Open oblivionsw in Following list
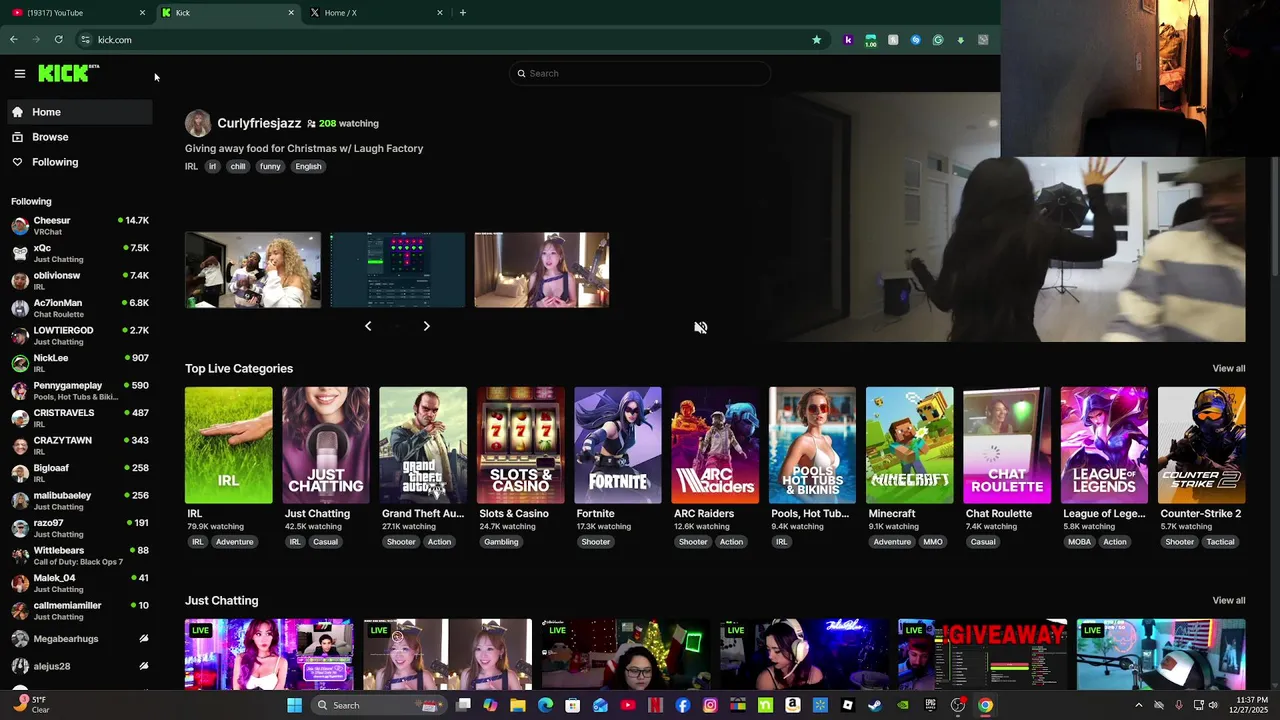Image resolution: width=1280 pixels, height=720 pixels. 80,280
